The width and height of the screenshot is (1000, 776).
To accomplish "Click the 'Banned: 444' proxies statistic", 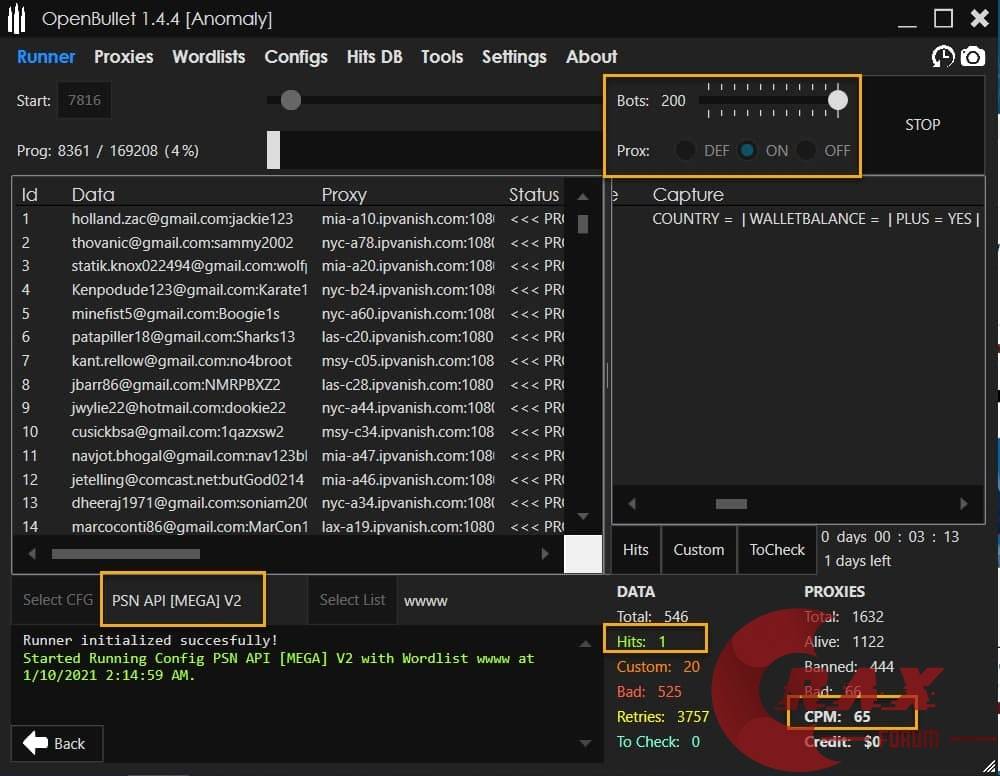I will [849, 666].
